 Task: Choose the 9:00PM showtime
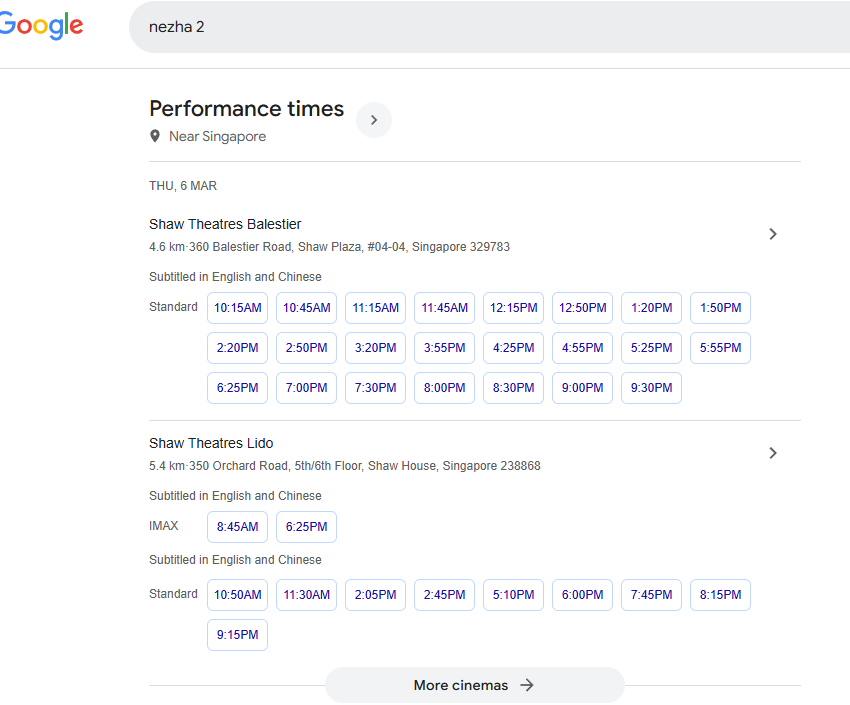(582, 388)
